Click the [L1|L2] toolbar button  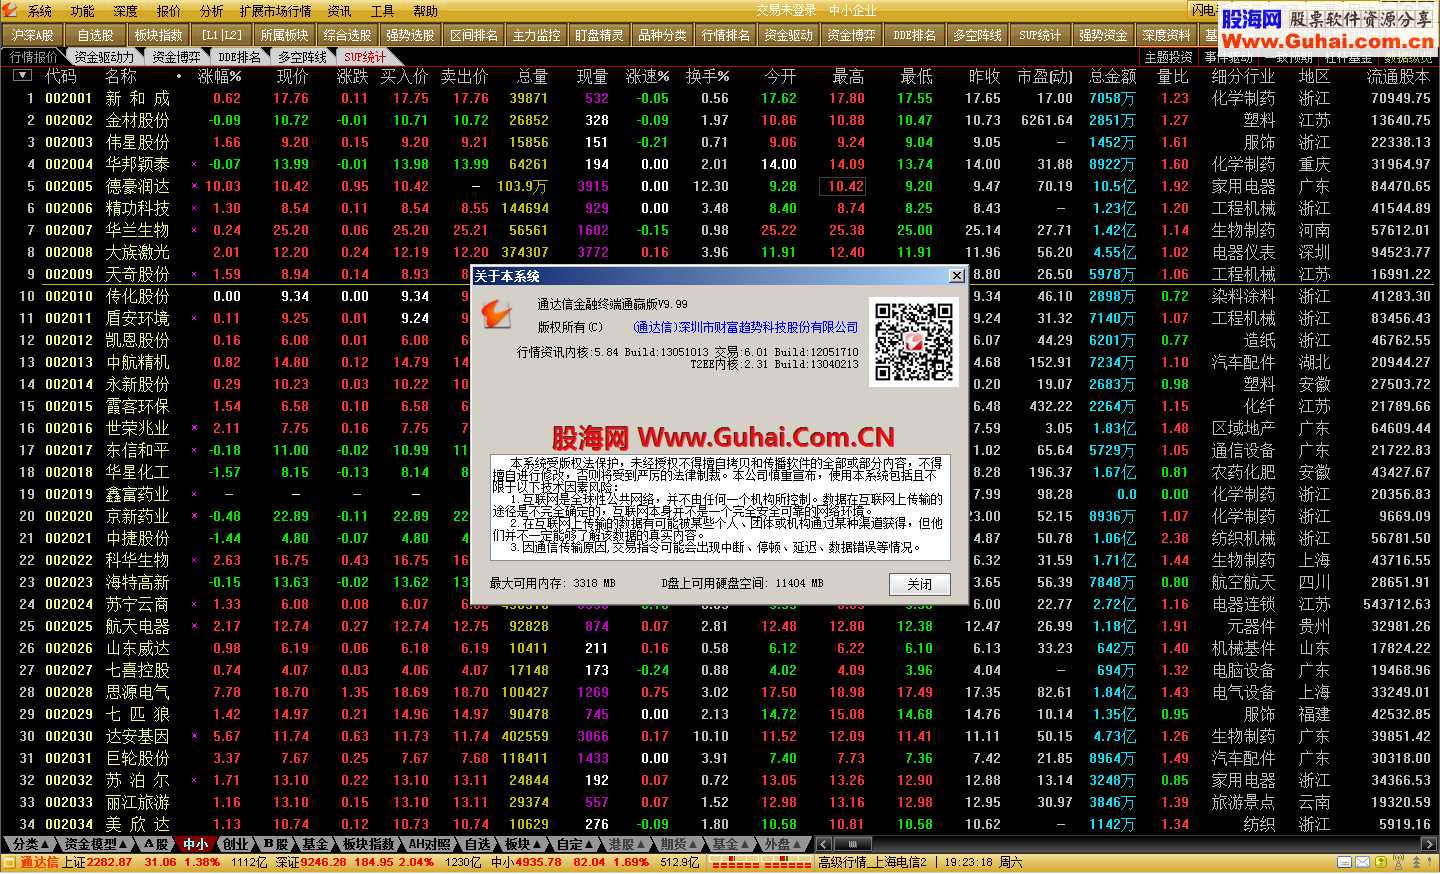(222, 35)
